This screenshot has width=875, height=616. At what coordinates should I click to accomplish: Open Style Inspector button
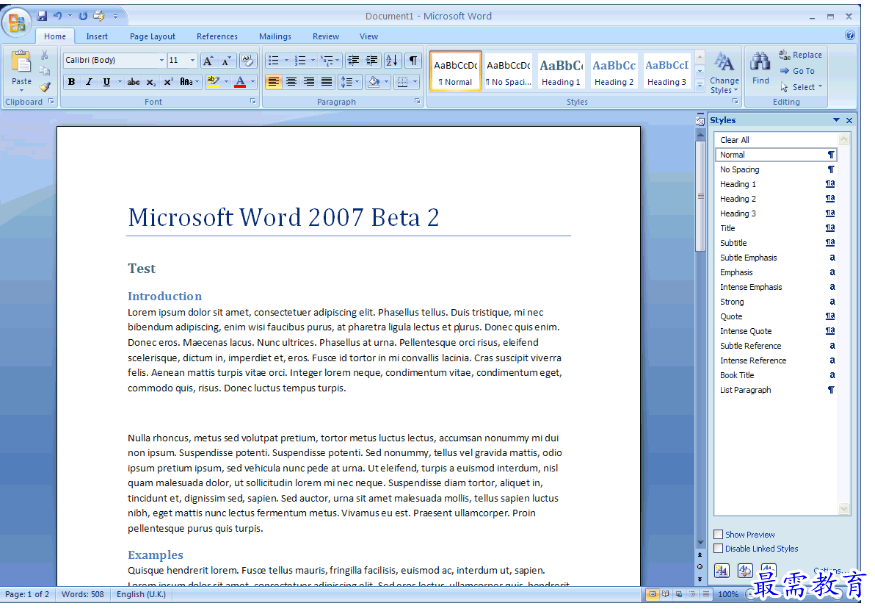click(x=745, y=570)
